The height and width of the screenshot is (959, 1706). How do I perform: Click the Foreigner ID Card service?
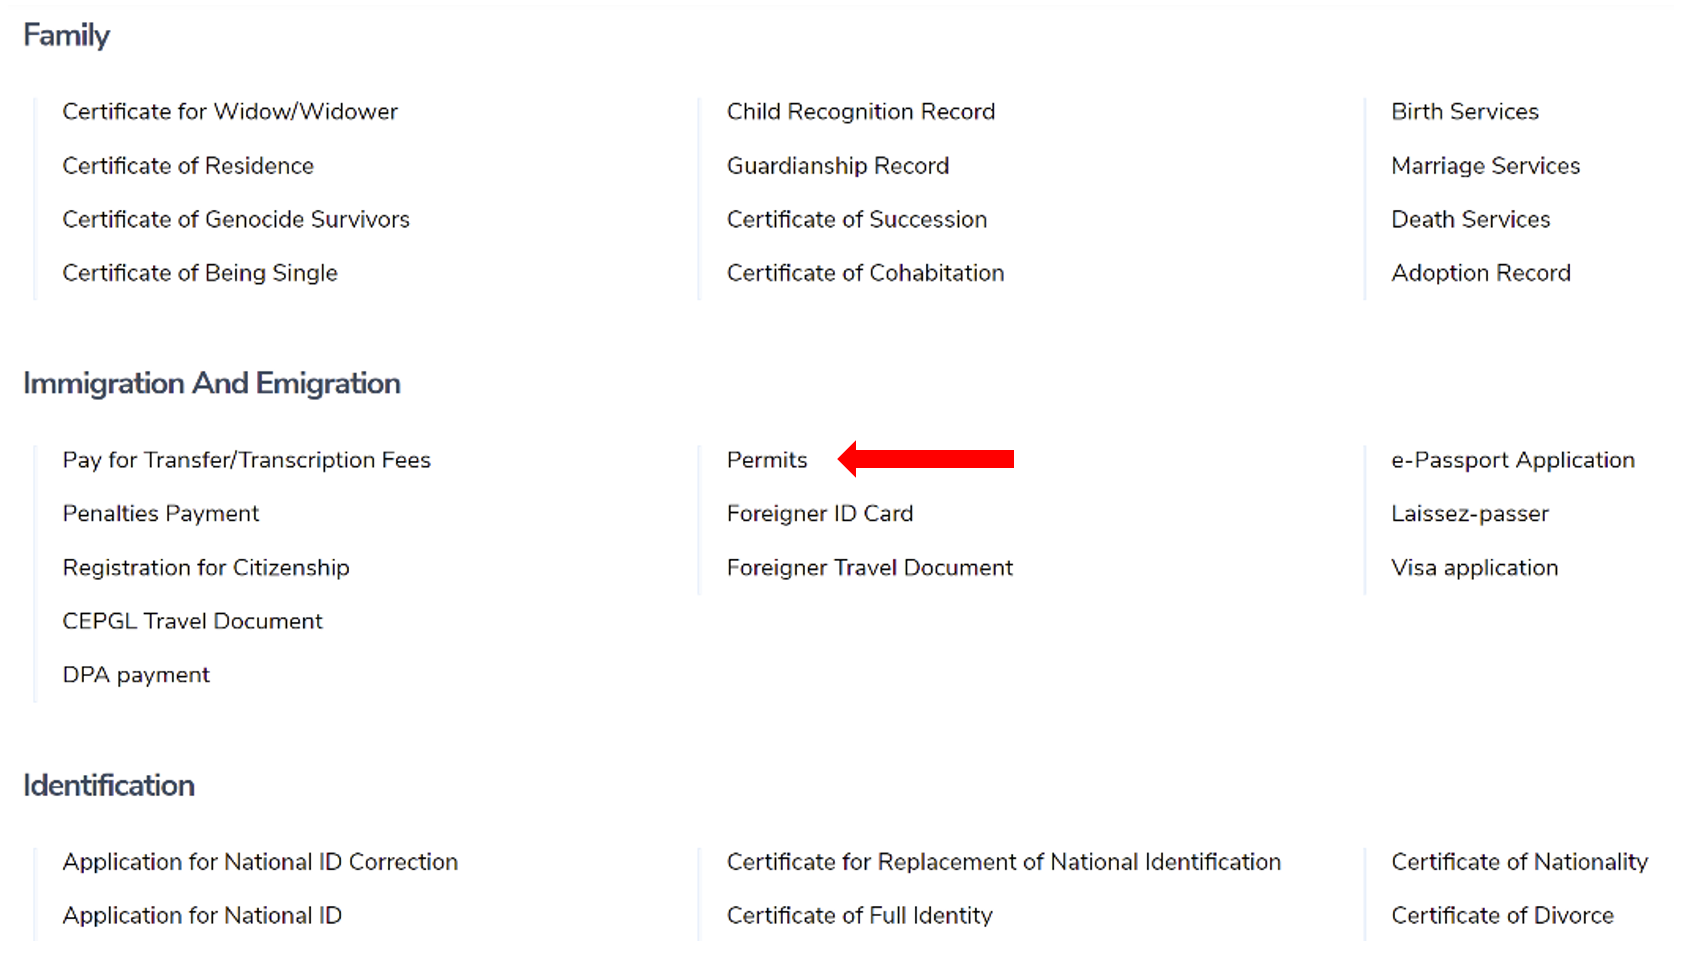click(x=820, y=513)
